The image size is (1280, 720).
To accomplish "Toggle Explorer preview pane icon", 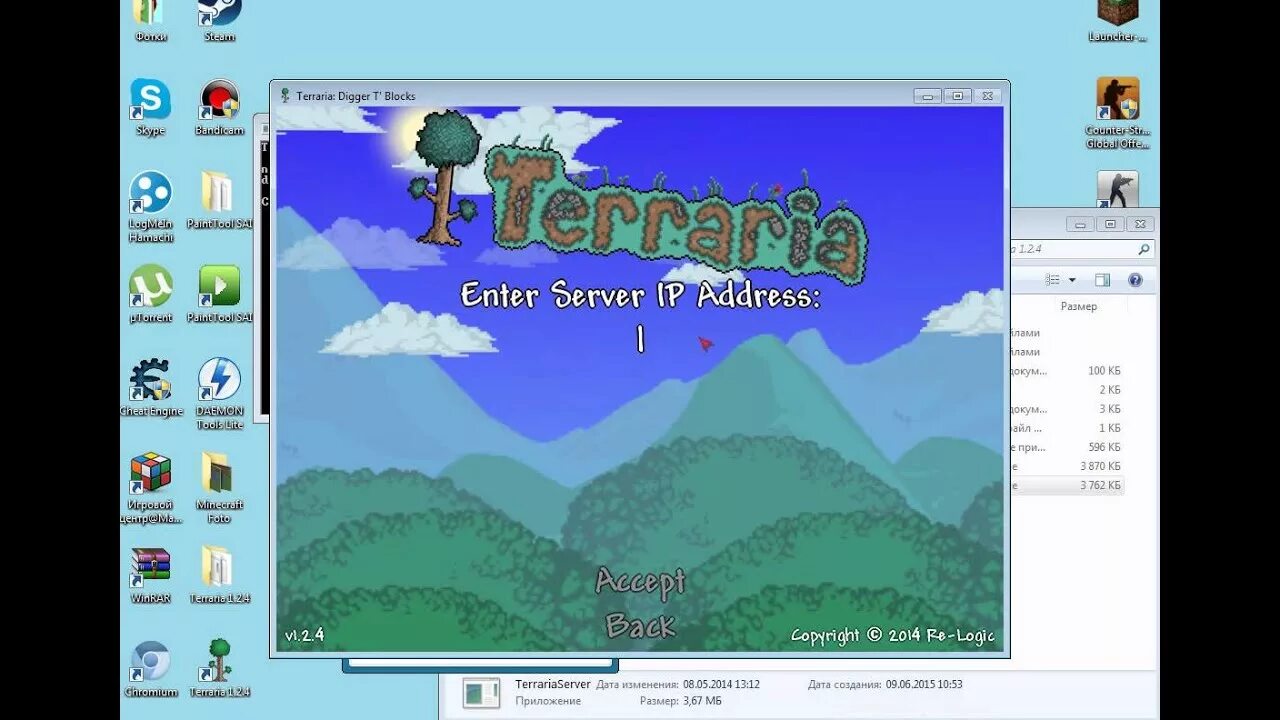I will (1102, 280).
